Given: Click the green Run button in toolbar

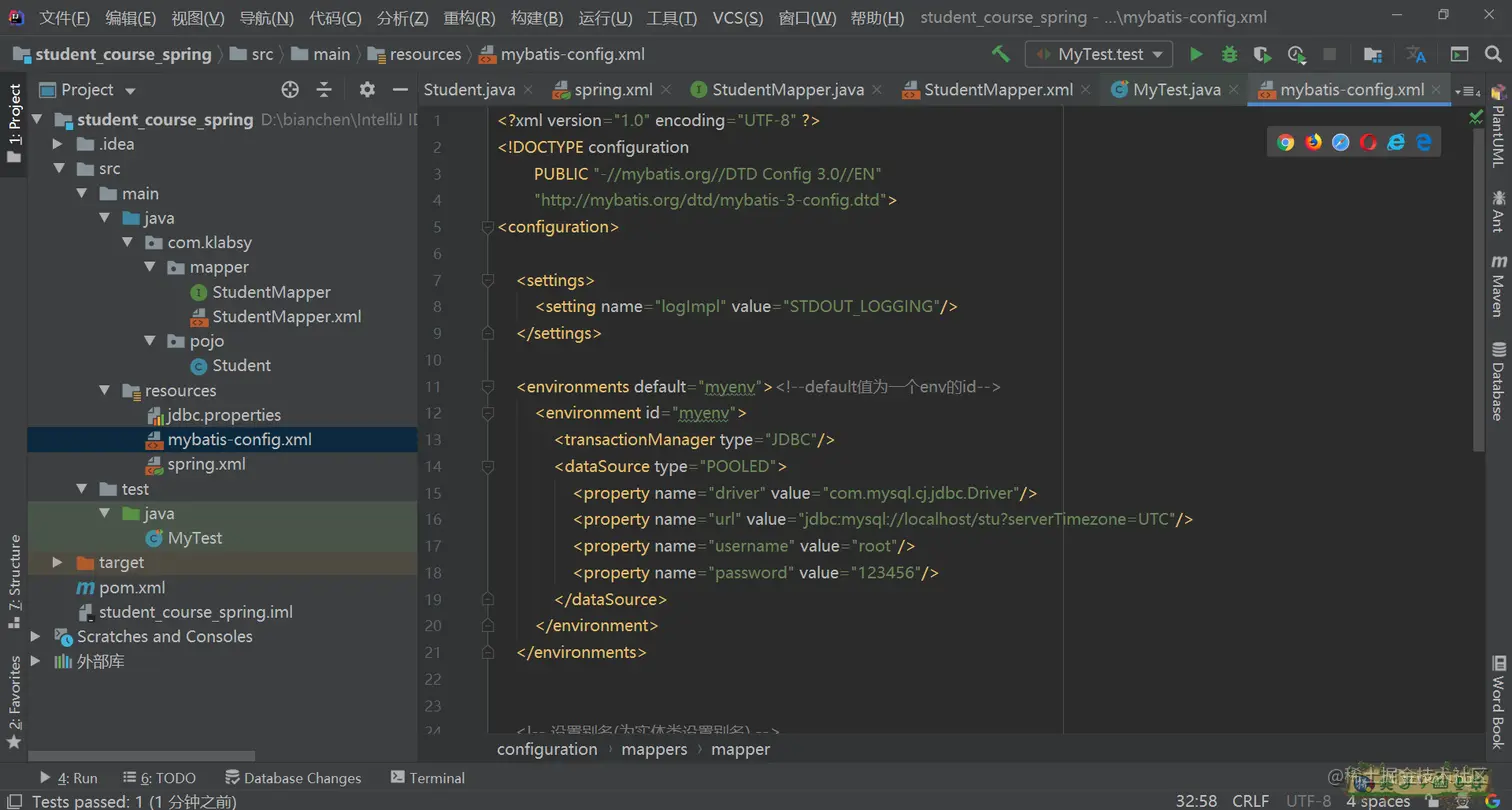Looking at the screenshot, I should [1196, 55].
